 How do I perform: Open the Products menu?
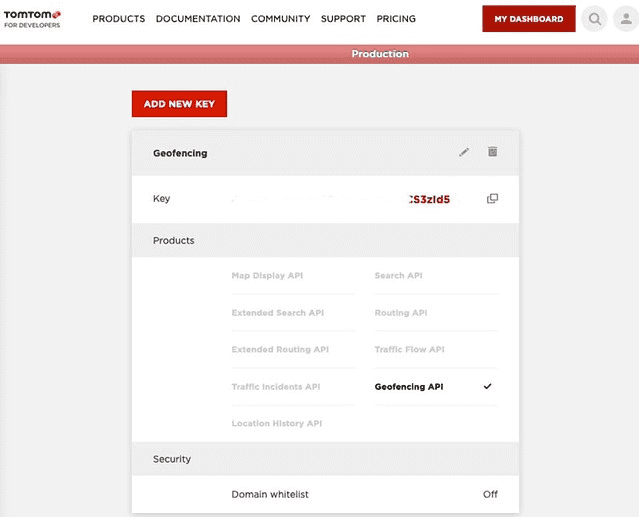point(118,19)
